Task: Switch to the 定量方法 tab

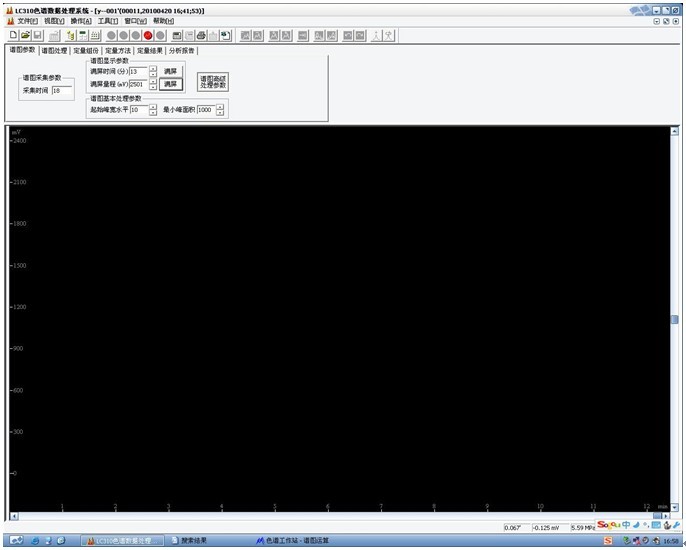Action: [117, 50]
